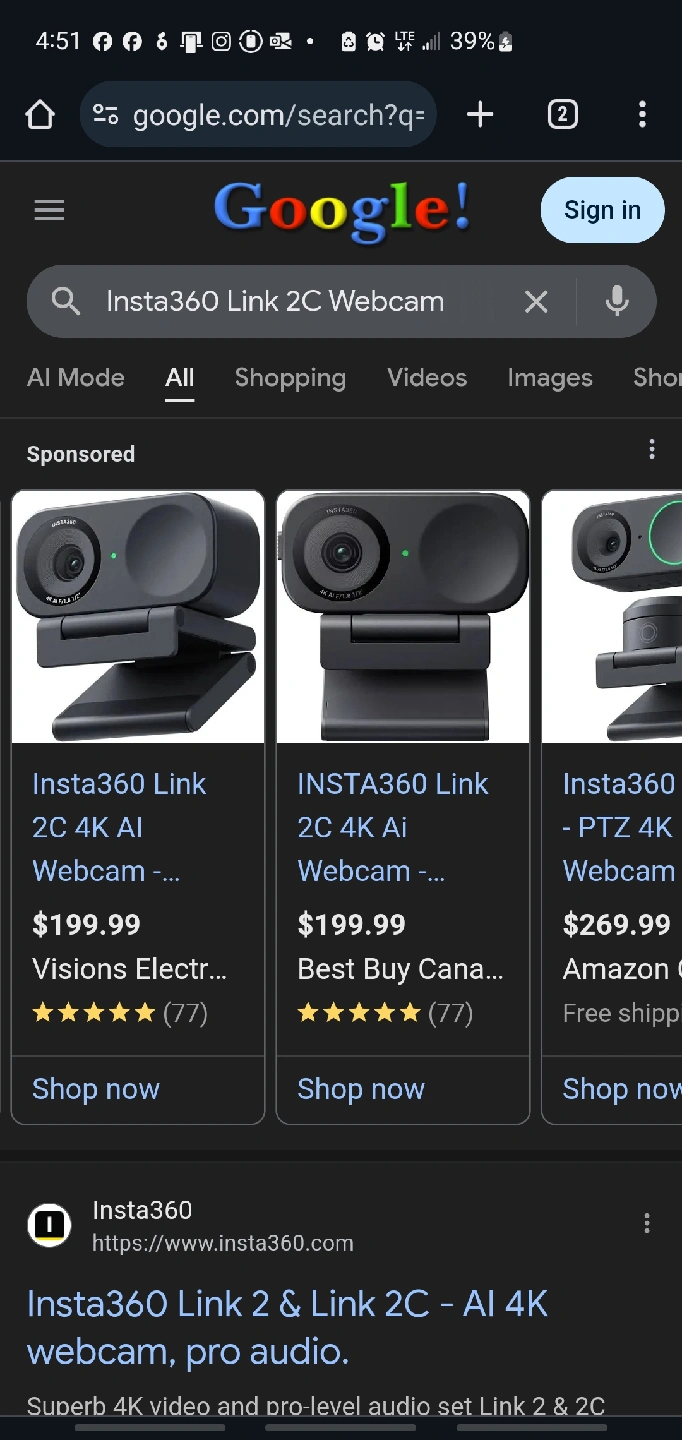This screenshot has height=1440, width=682.
Task: Clear the search query with X
Action: 536,301
